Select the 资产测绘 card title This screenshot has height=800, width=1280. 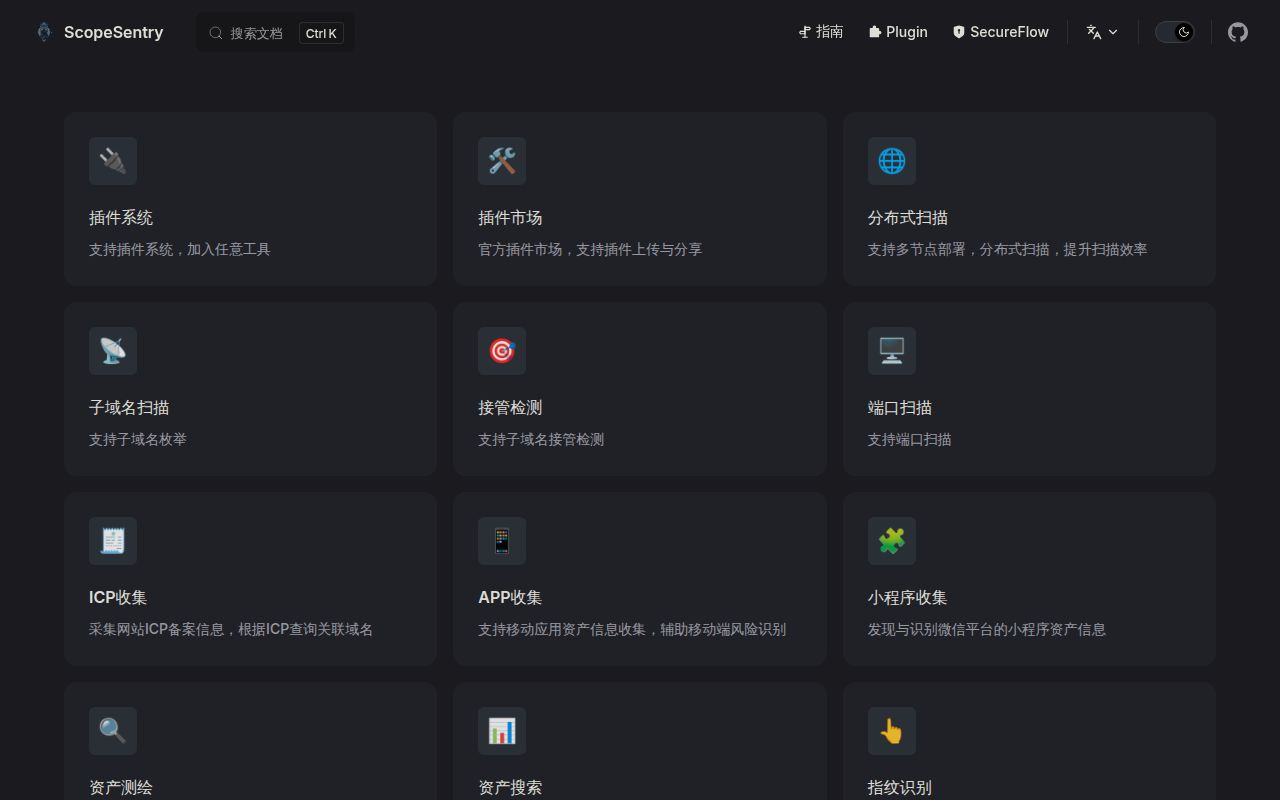(x=121, y=788)
